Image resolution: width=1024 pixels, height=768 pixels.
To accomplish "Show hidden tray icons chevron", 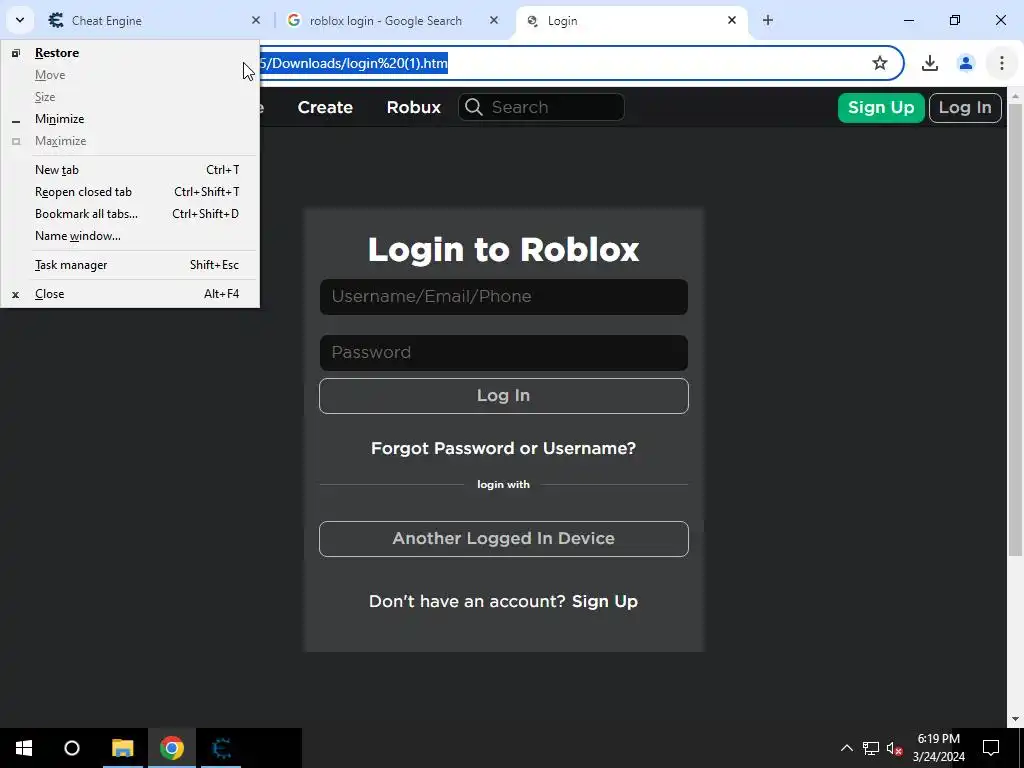I will (x=846, y=748).
